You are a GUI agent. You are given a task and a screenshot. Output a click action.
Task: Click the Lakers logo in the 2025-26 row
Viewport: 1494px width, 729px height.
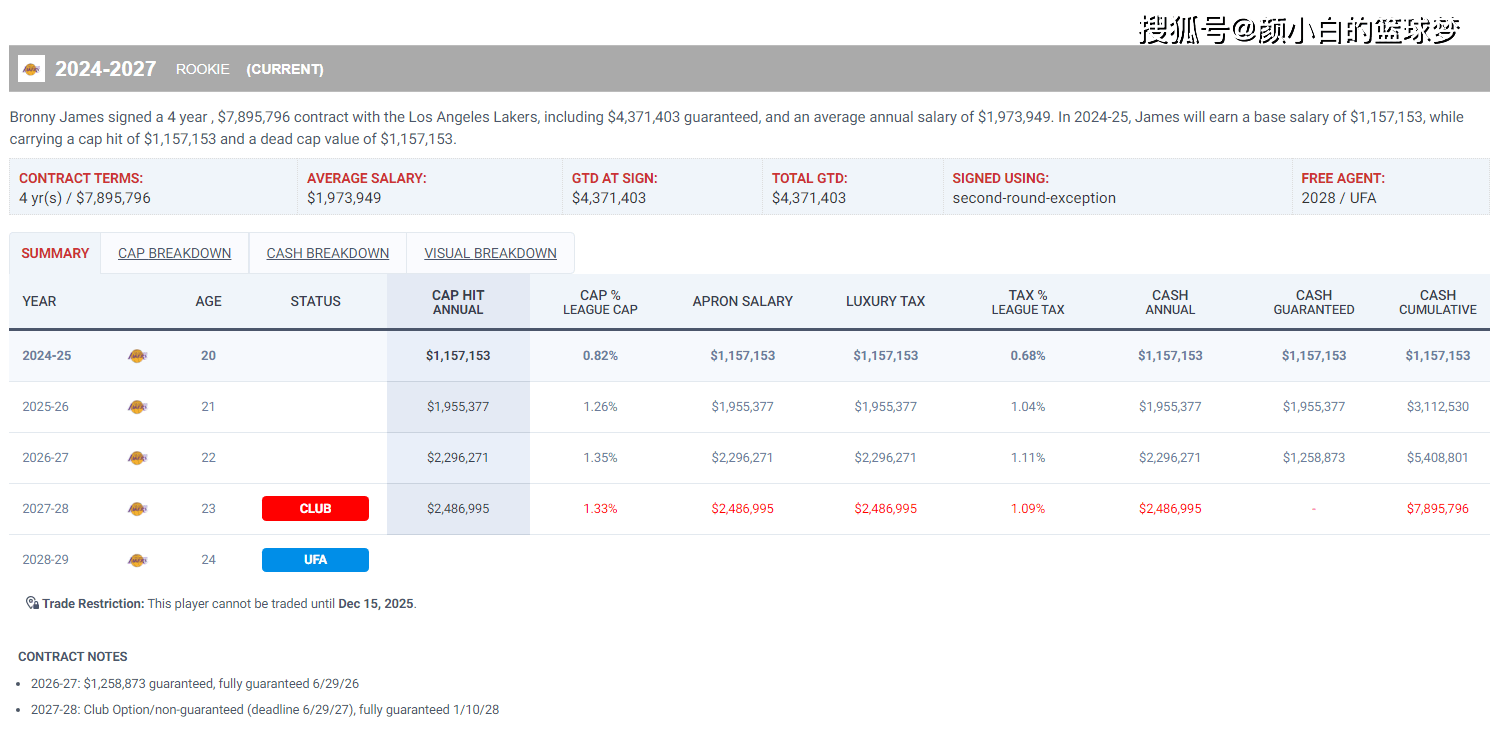137,407
